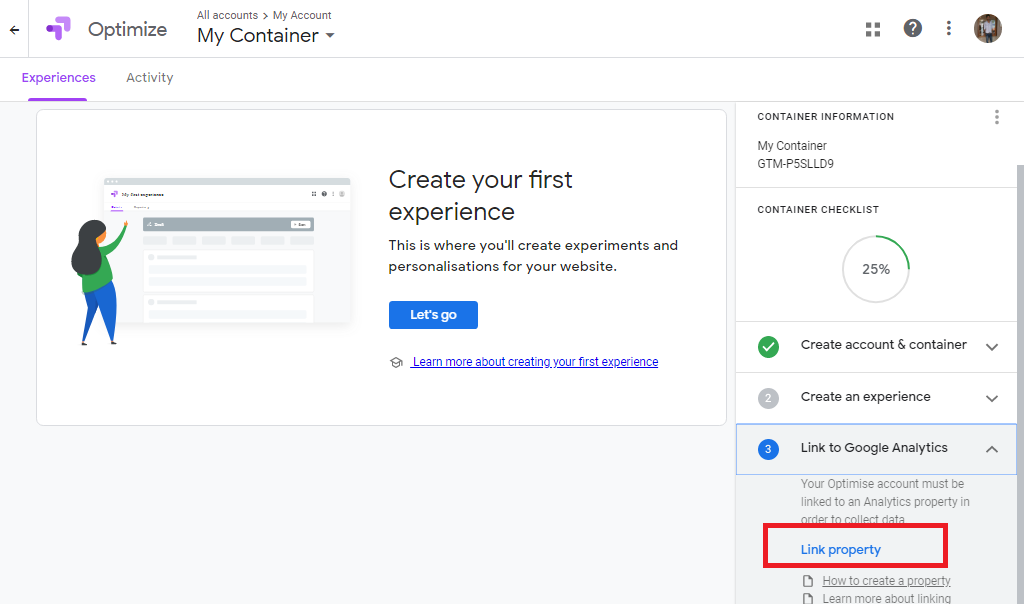Click the 25% checklist progress circle
The image size is (1024, 604).
pyautogui.click(x=876, y=269)
